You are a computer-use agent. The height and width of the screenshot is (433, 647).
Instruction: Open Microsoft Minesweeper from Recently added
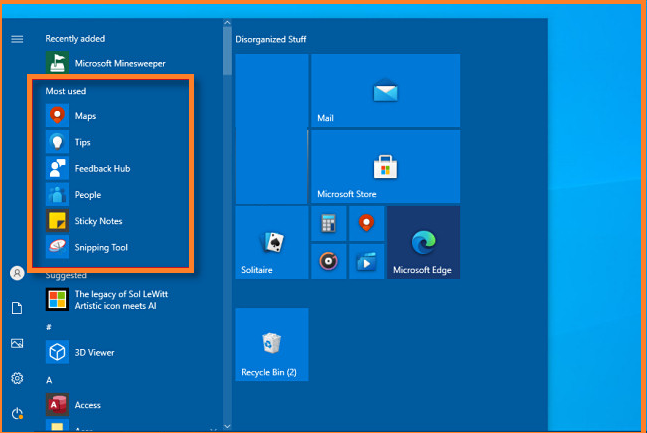coord(106,63)
